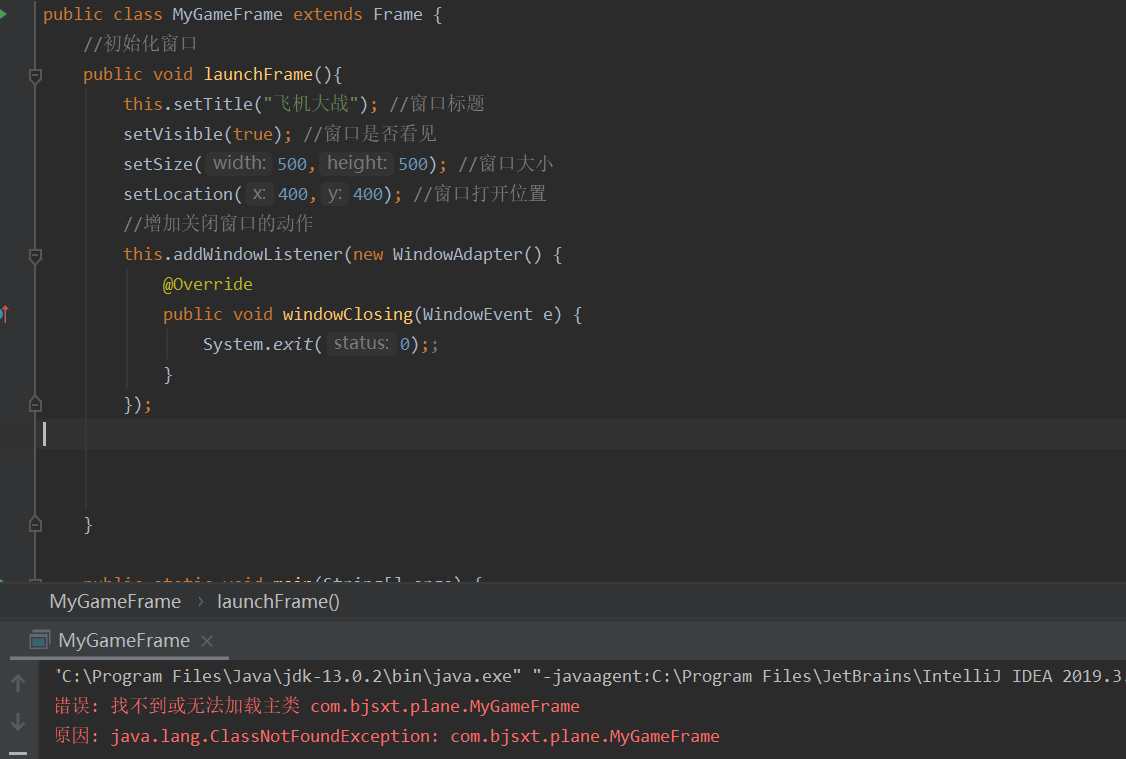The height and width of the screenshot is (759, 1126).
Task: Click the //窗口大小 comment
Action: click(506, 164)
